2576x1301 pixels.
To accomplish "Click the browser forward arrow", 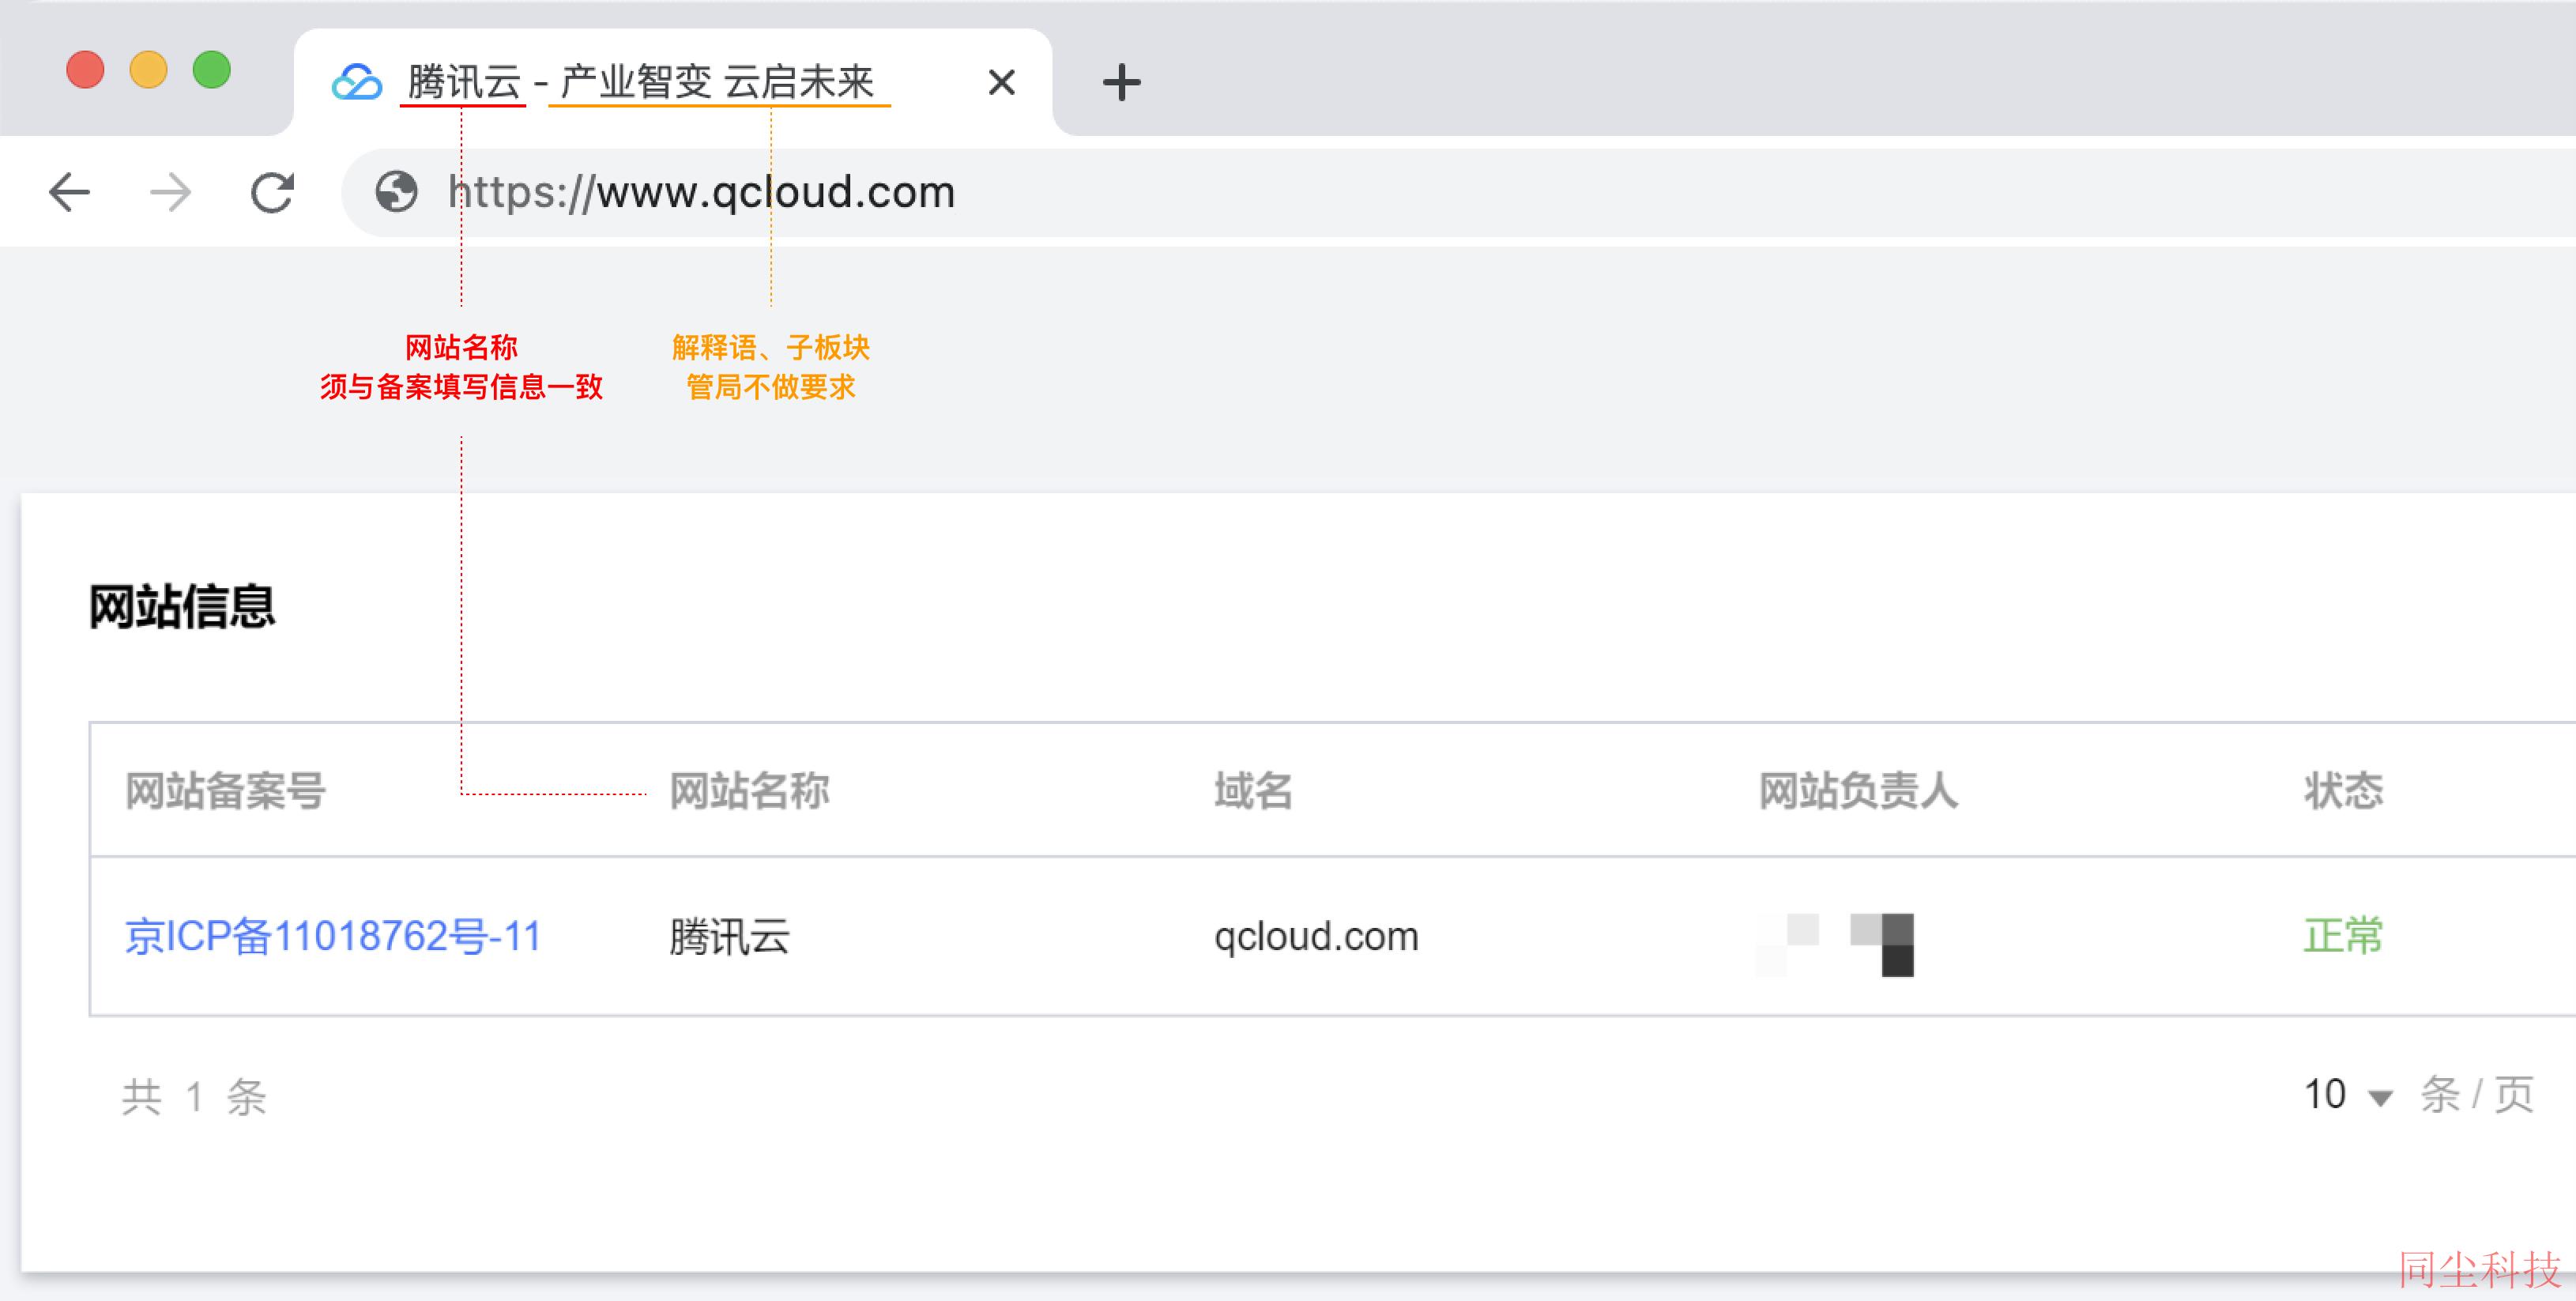I will [170, 192].
